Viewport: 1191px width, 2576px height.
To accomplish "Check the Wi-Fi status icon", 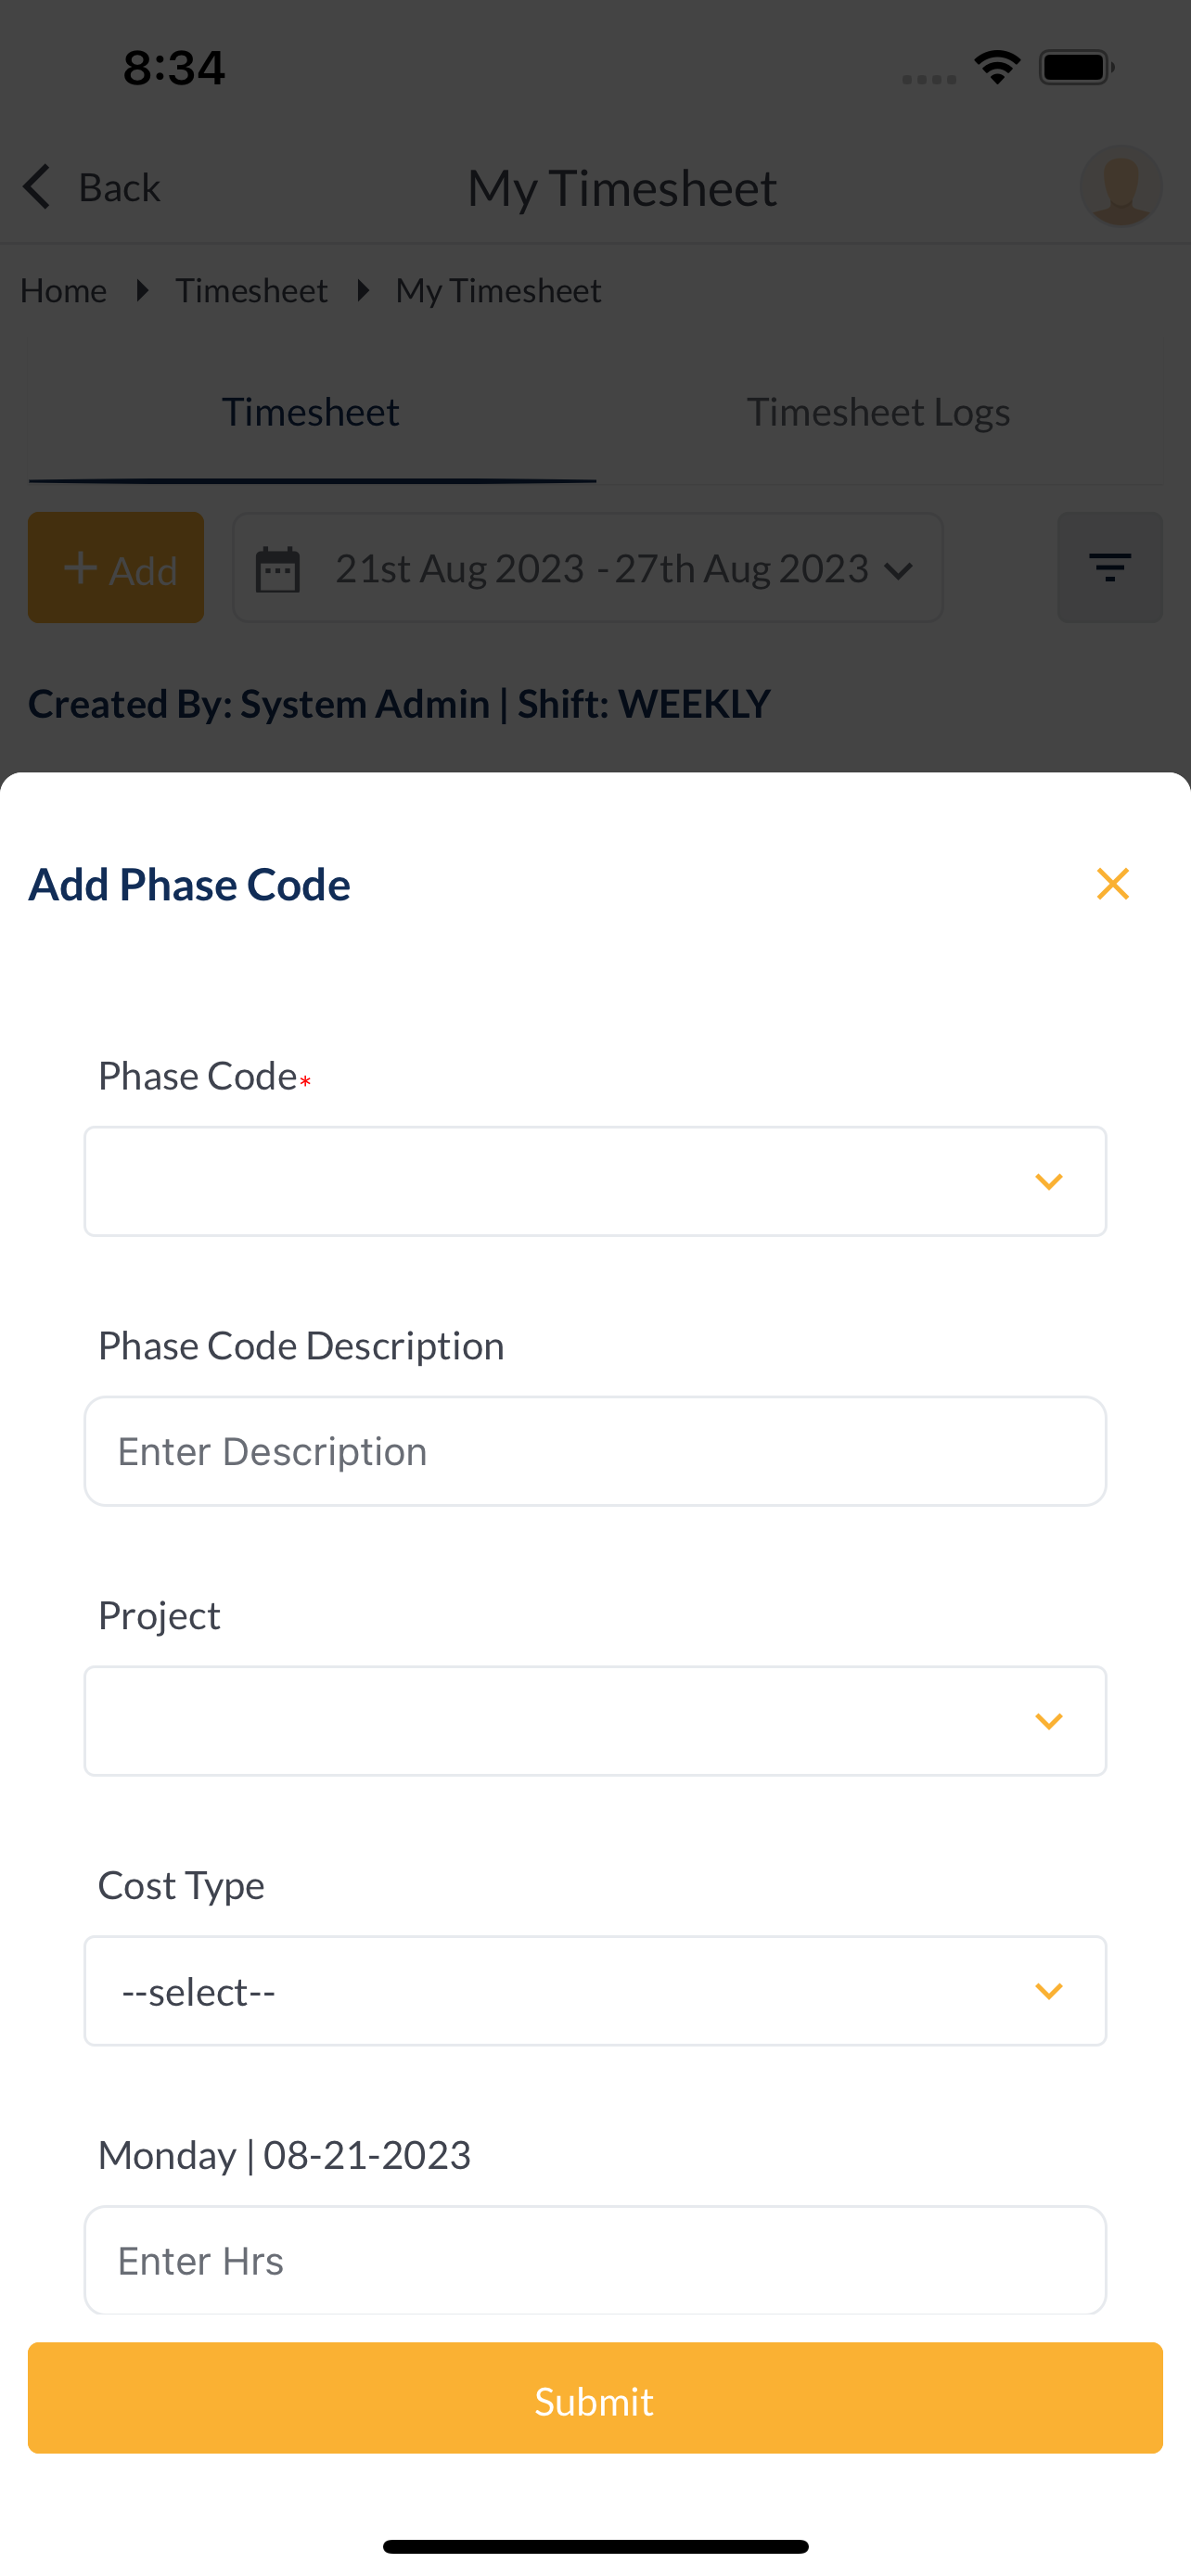I will [x=997, y=68].
